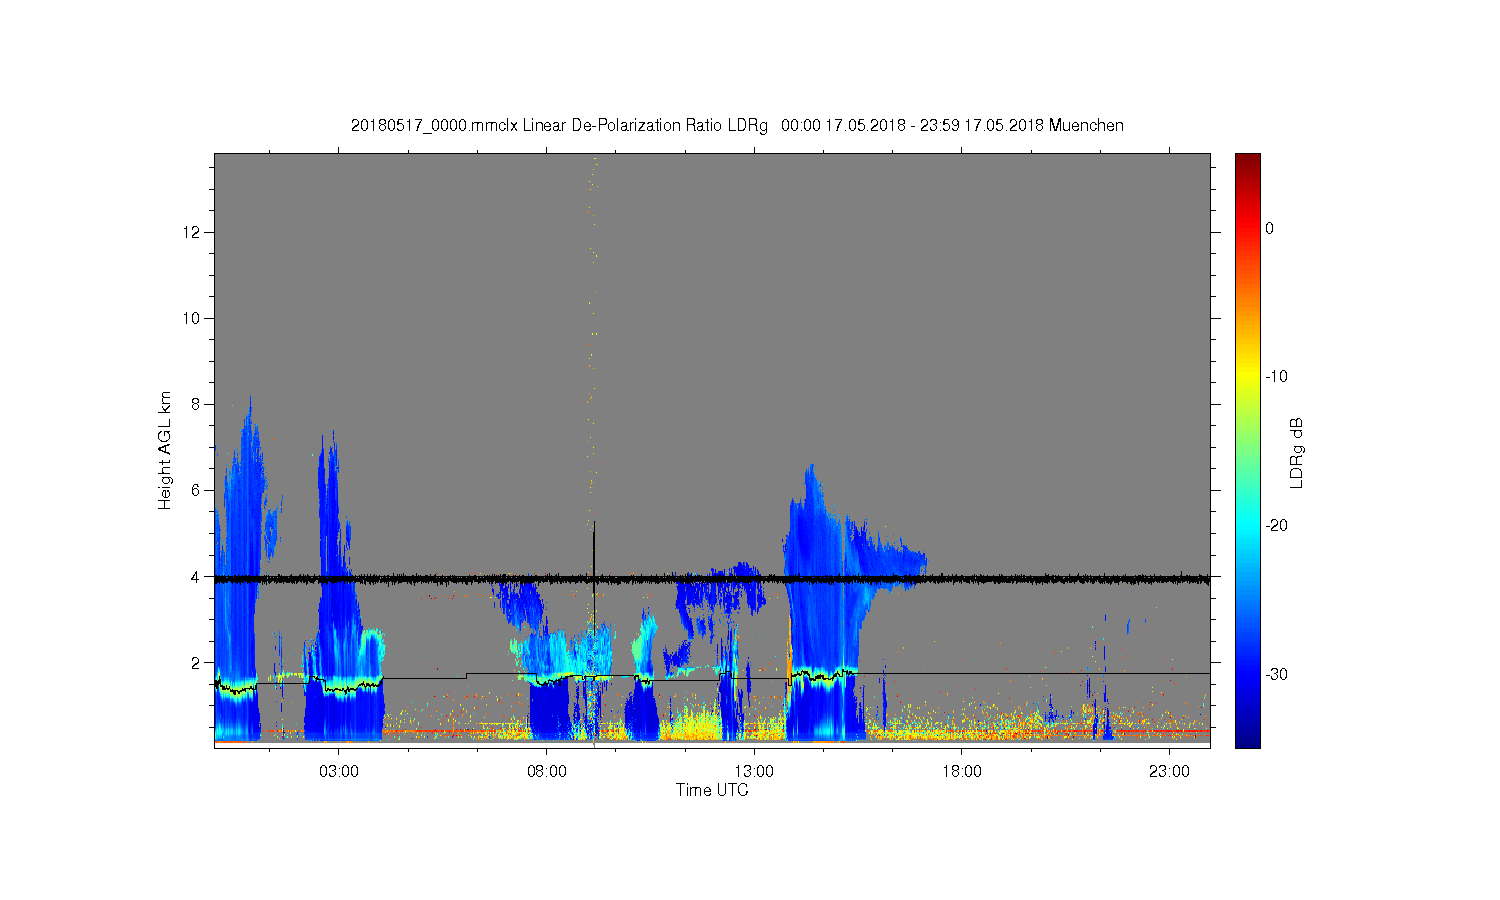Click the 08:00 time tick label

(x=547, y=772)
